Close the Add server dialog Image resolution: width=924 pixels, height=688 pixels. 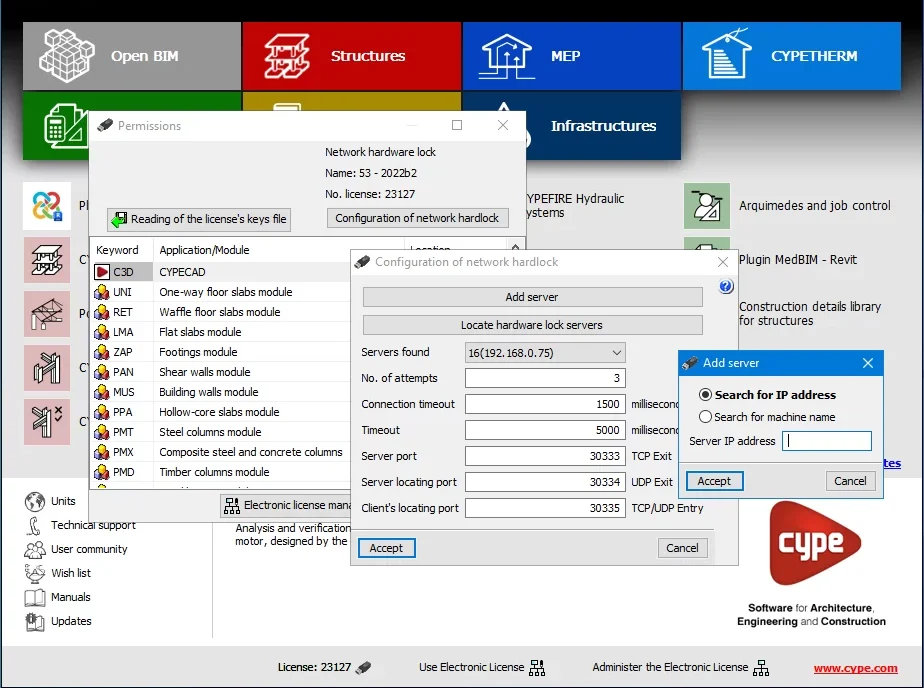[x=868, y=363]
